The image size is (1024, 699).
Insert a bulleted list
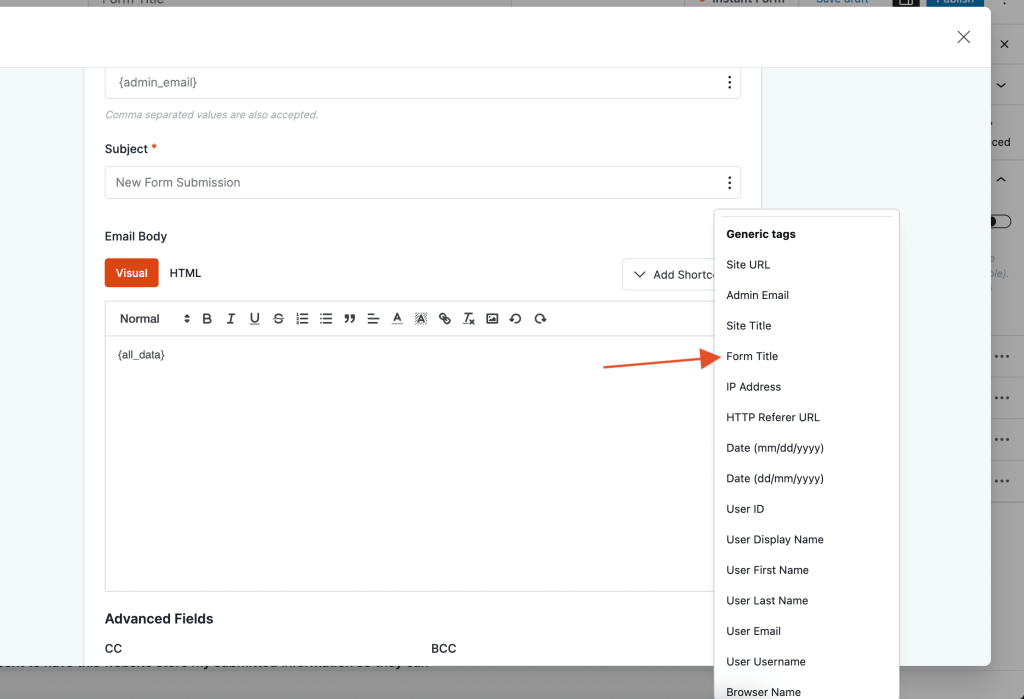tap(326, 318)
